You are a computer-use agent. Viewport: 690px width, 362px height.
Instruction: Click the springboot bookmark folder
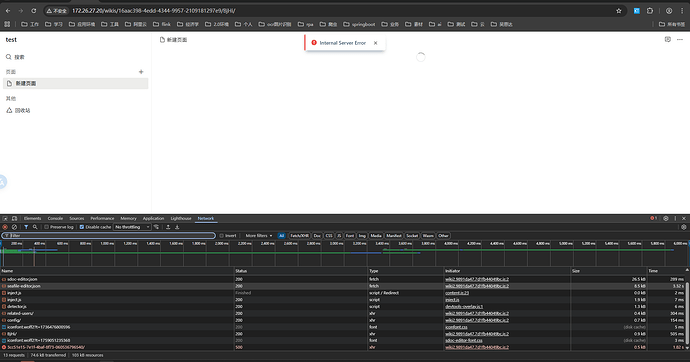click(359, 24)
